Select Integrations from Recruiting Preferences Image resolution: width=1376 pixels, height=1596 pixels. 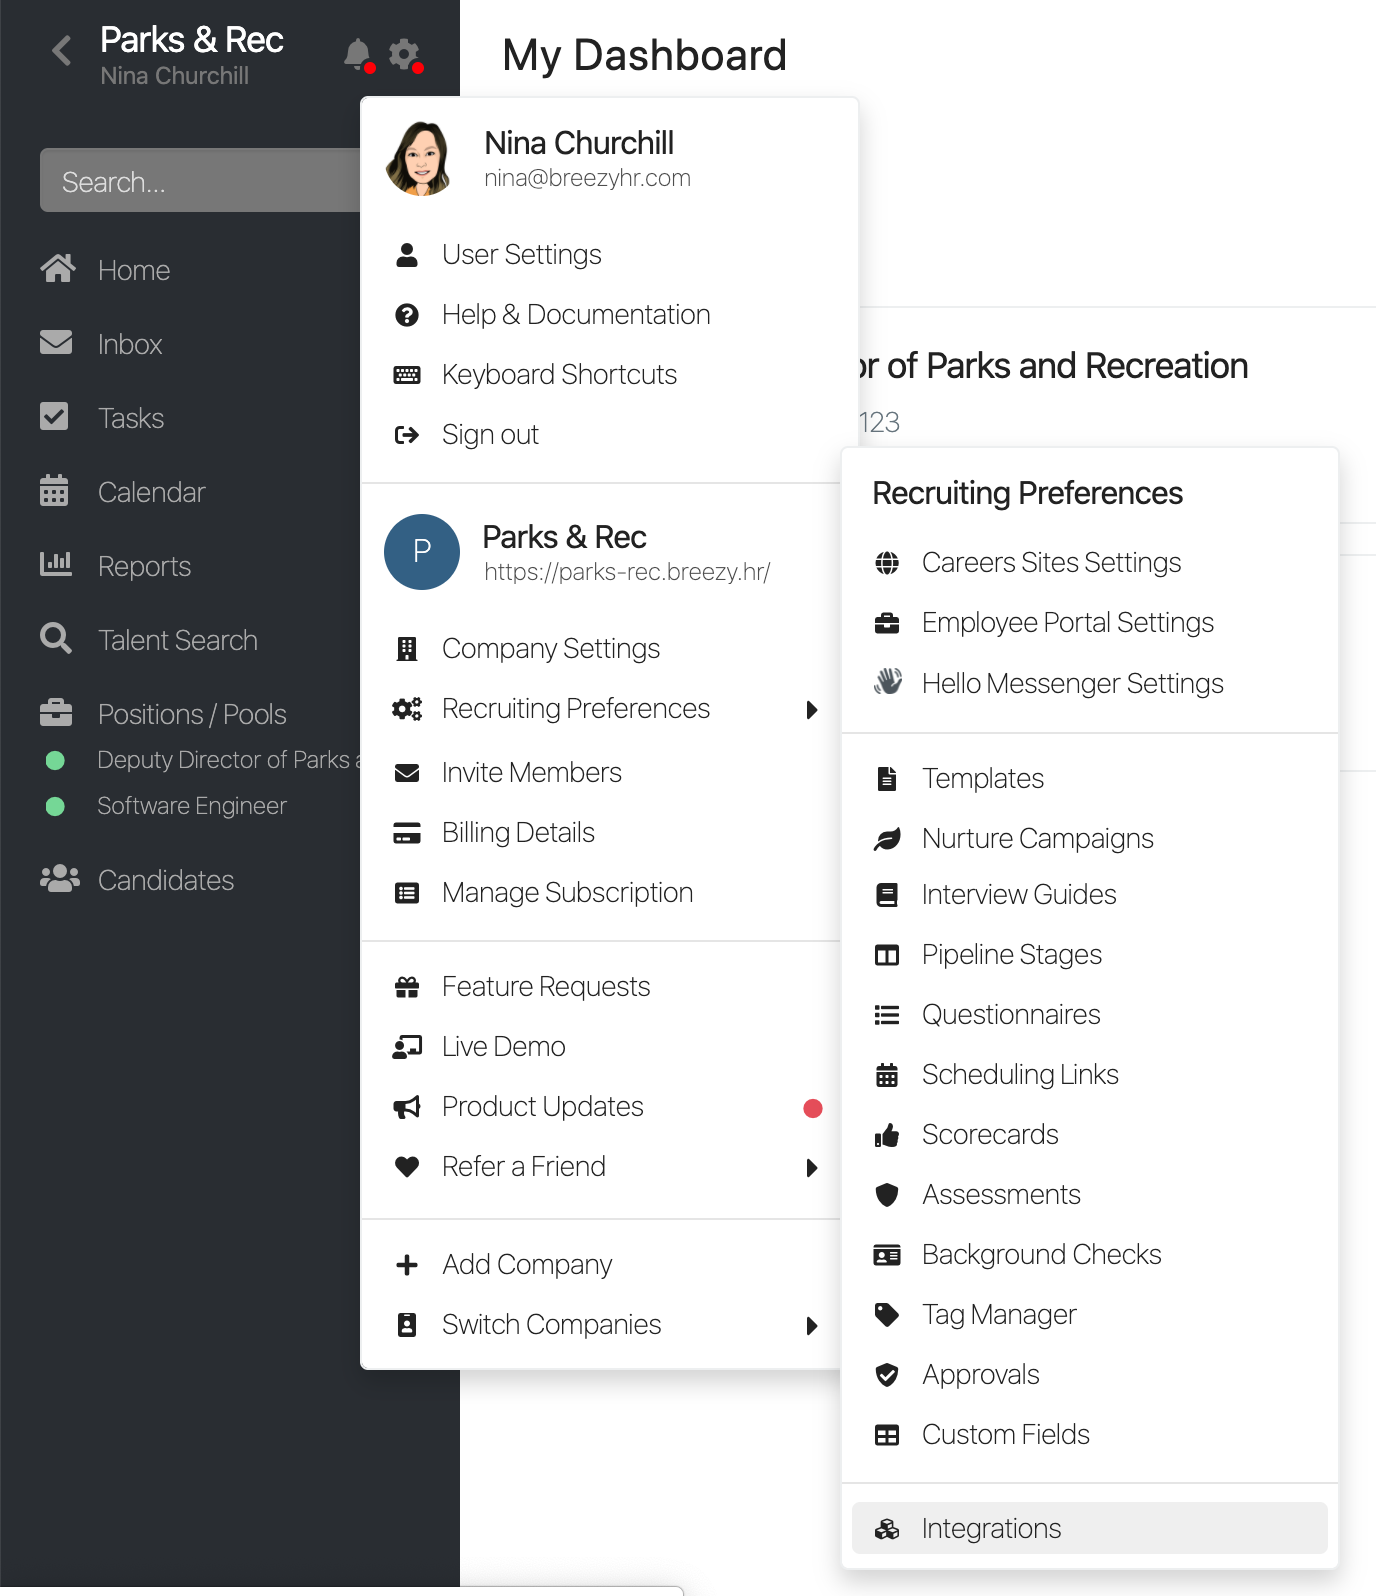(990, 1528)
